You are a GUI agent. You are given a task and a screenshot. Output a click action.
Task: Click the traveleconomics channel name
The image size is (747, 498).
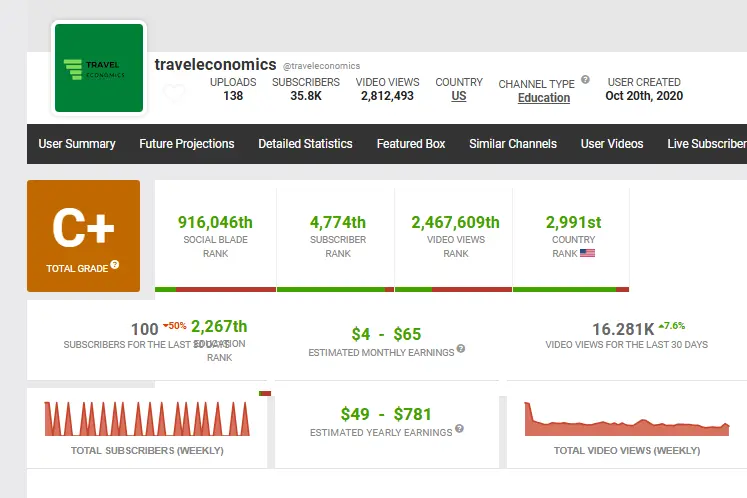(x=215, y=64)
